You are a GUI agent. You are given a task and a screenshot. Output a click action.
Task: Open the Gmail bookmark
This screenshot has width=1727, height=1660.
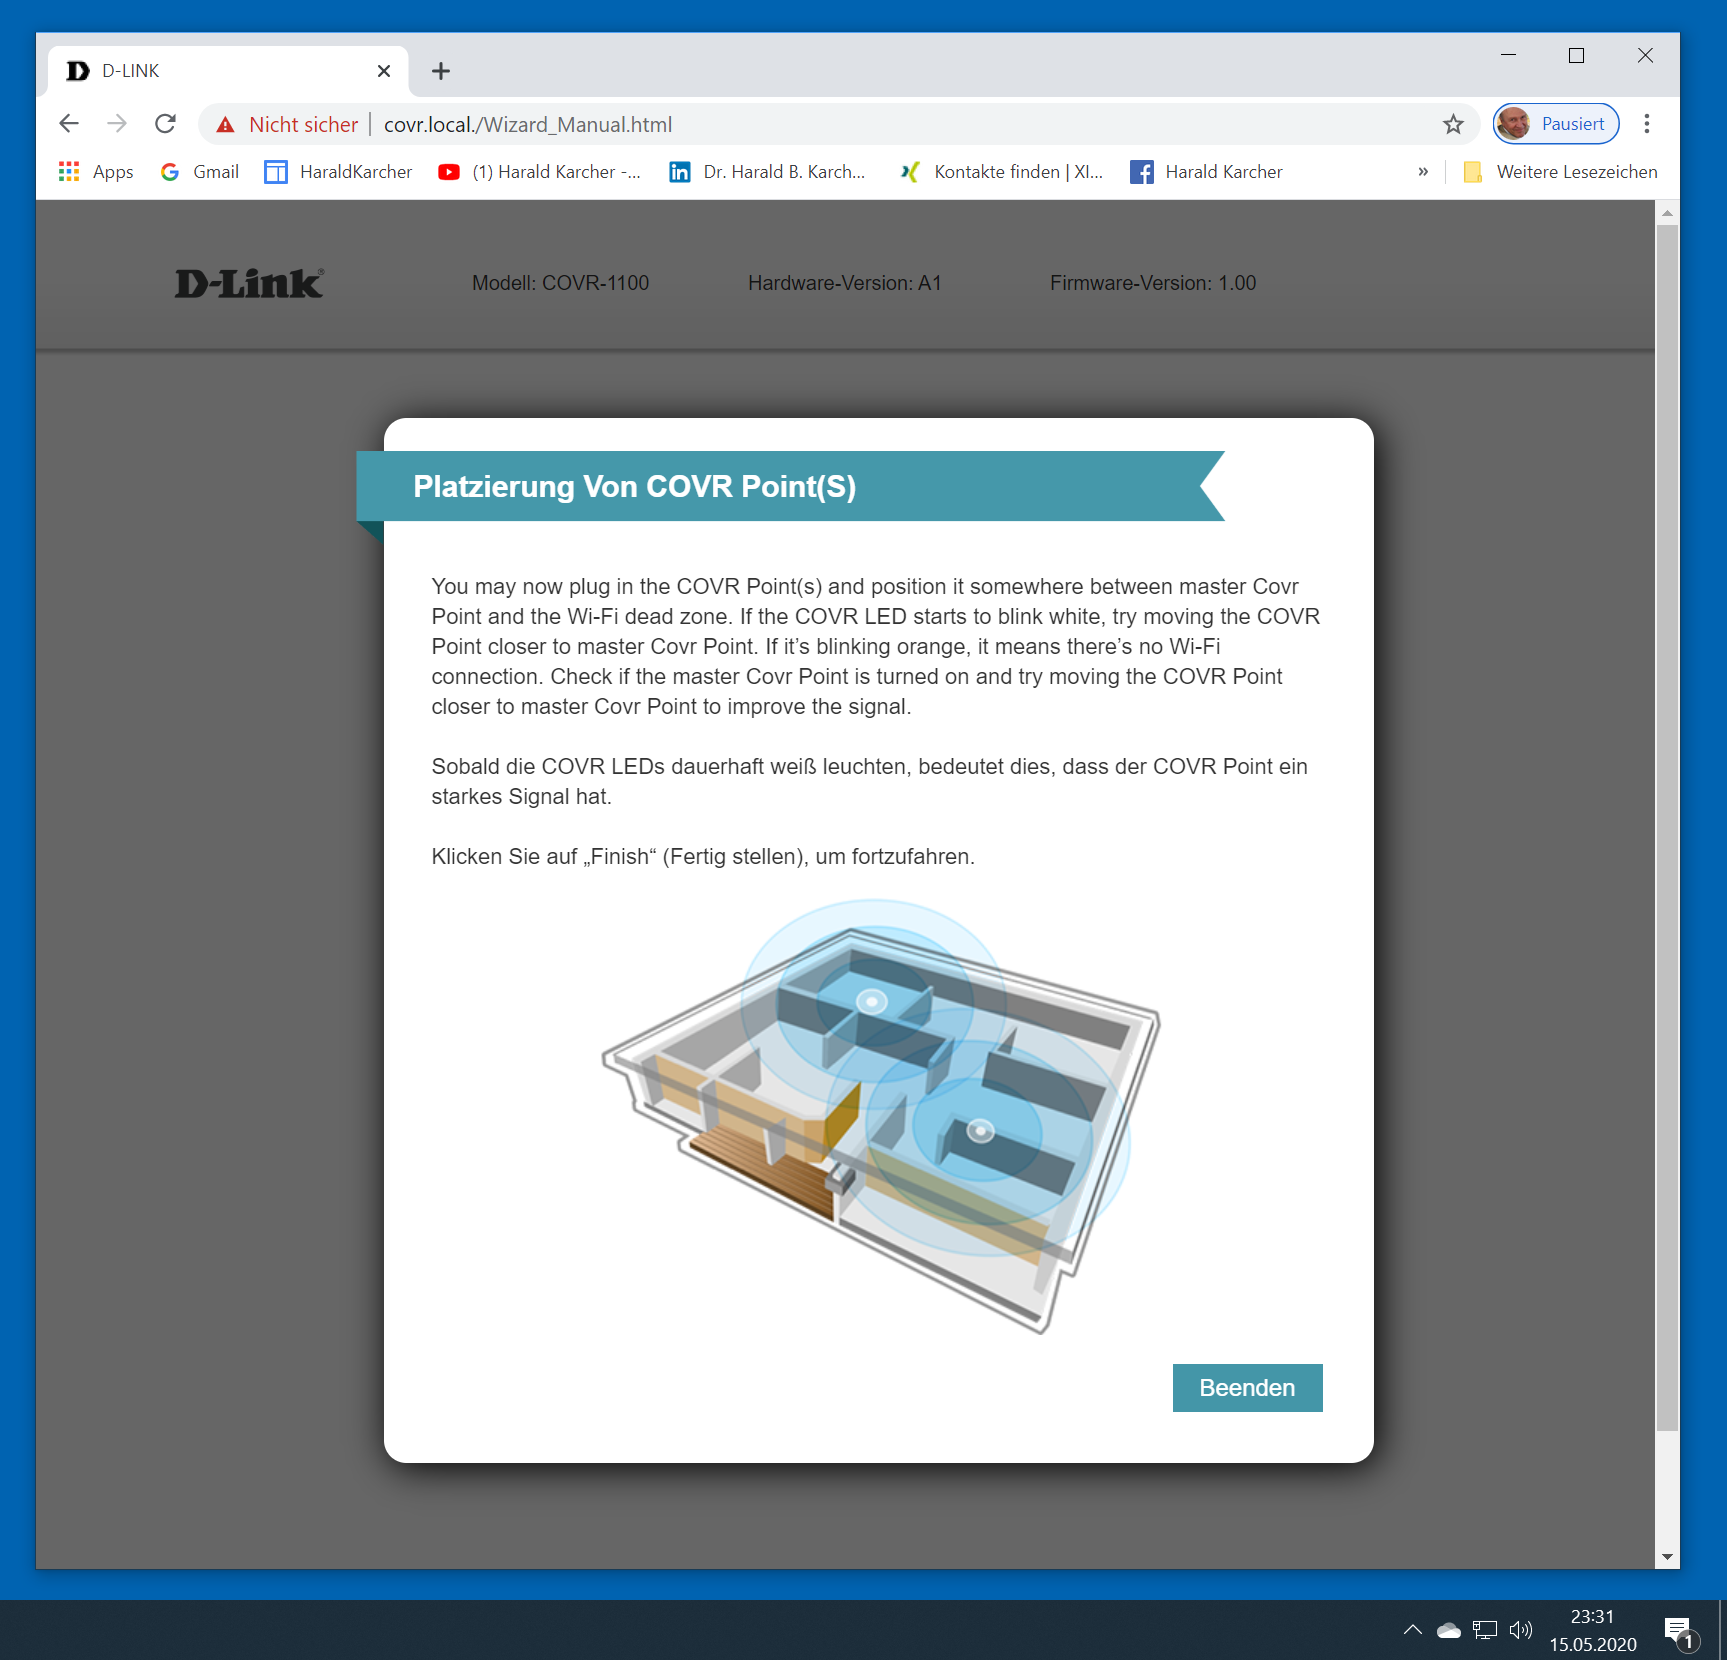(200, 172)
